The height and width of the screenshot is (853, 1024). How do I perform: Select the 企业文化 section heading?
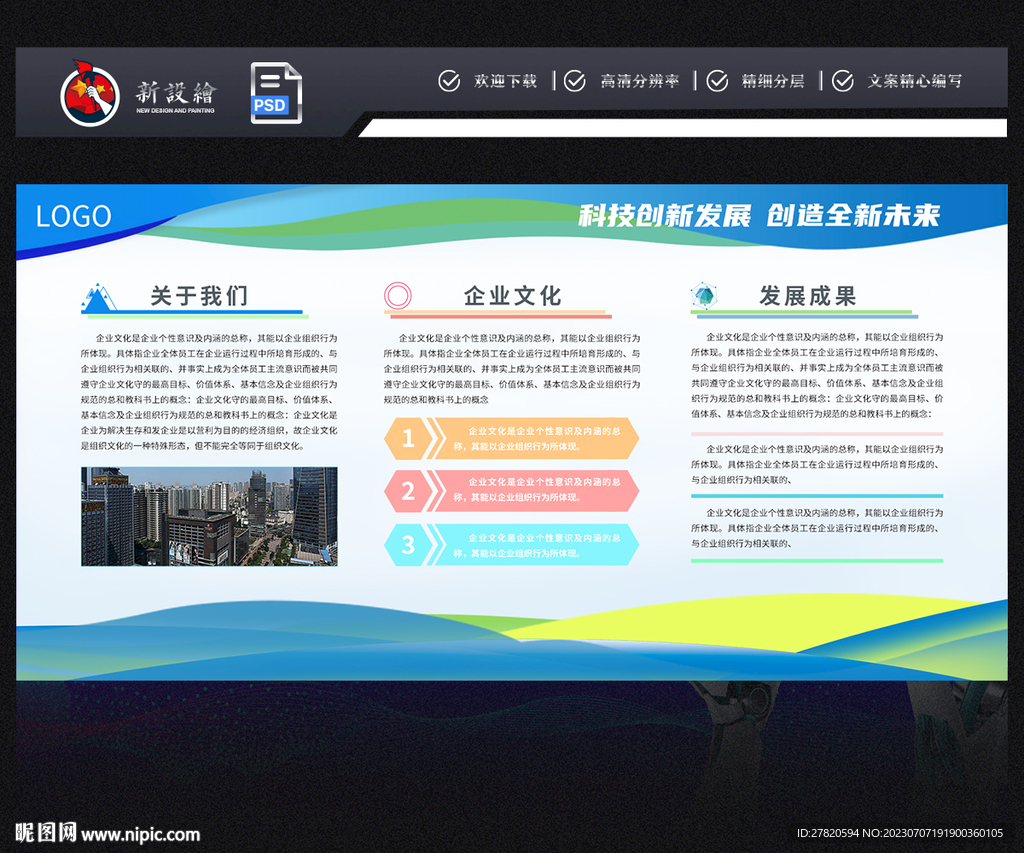(513, 296)
